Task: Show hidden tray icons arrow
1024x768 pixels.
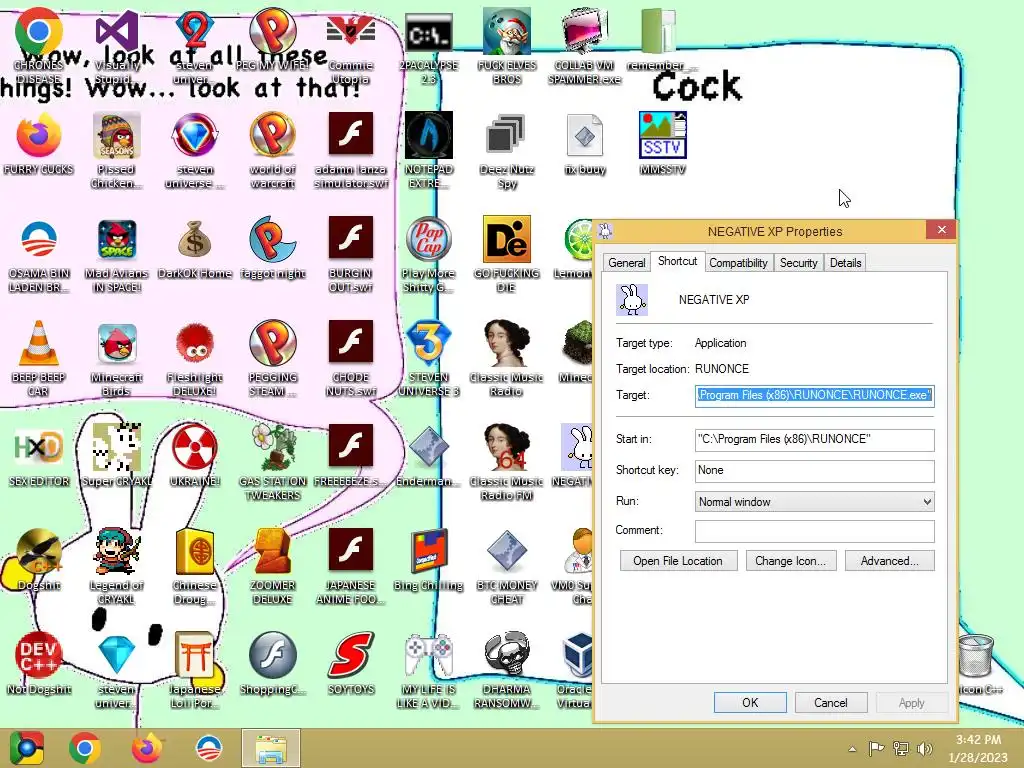Action: pos(852,749)
